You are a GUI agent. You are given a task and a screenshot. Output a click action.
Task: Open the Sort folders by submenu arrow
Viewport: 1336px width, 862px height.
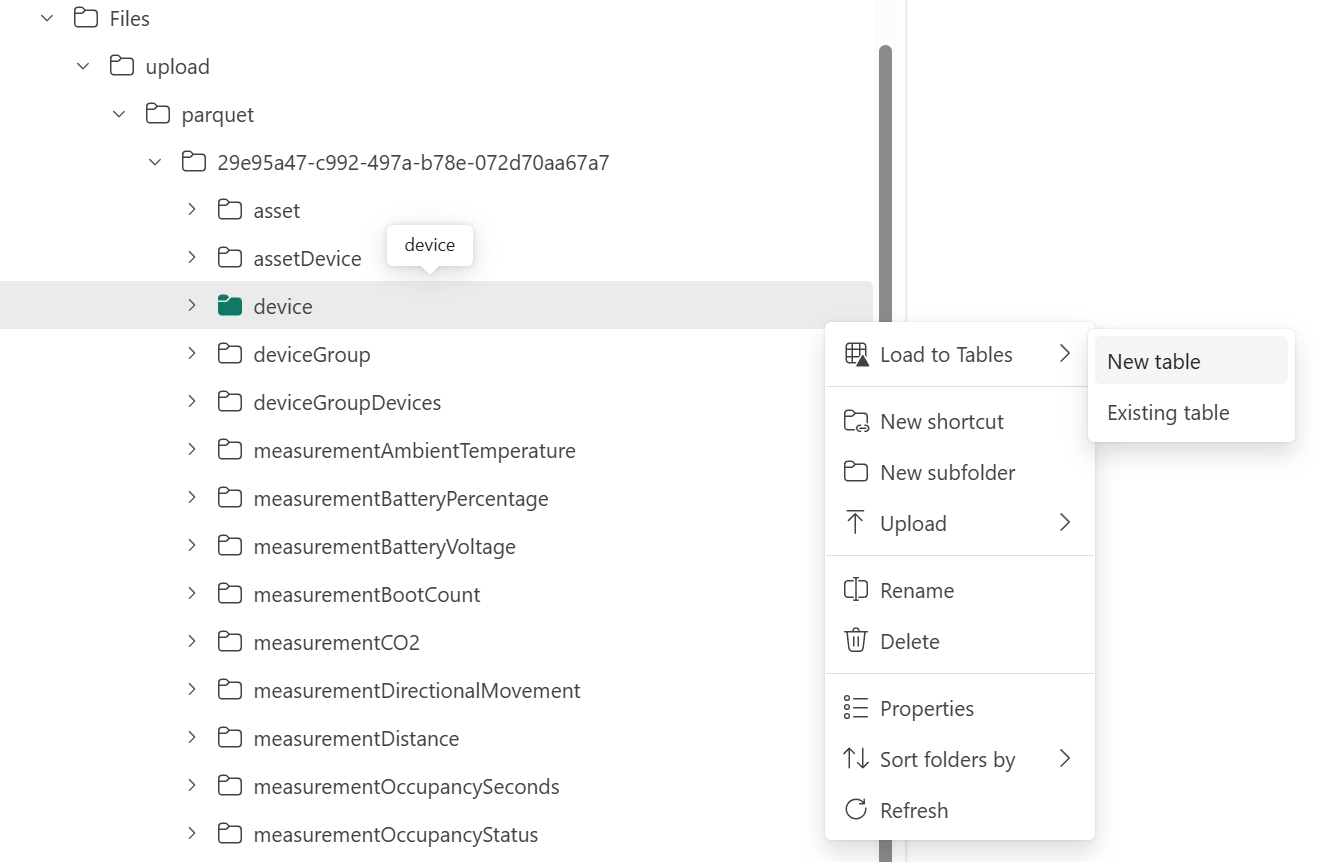tap(1065, 759)
